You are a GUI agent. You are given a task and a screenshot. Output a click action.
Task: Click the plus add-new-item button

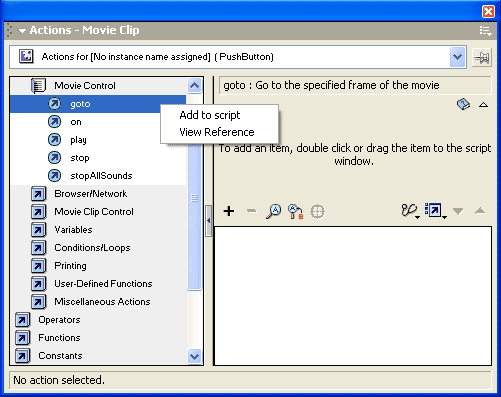[229, 211]
